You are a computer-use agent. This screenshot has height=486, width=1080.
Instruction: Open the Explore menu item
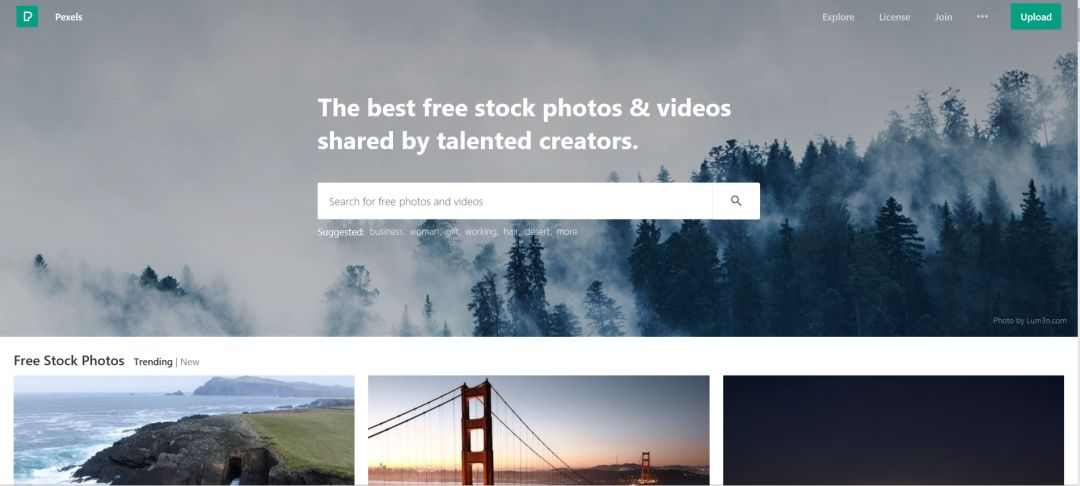point(838,17)
